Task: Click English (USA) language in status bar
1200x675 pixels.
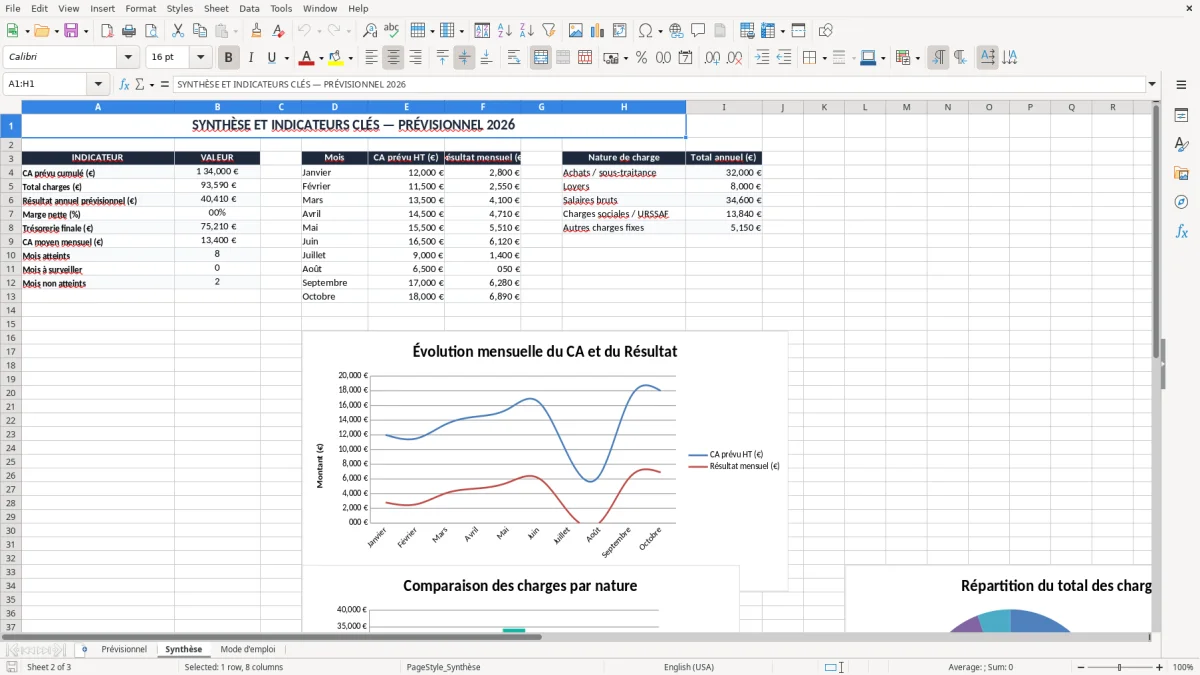Action: click(689, 667)
